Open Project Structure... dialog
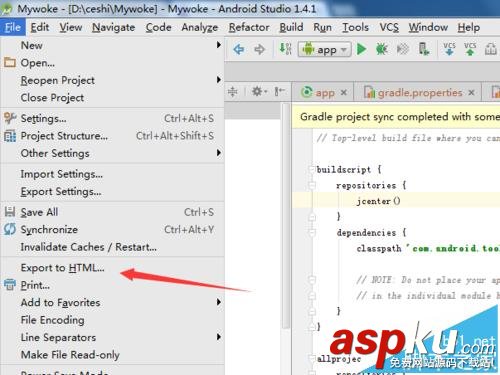 112,136
